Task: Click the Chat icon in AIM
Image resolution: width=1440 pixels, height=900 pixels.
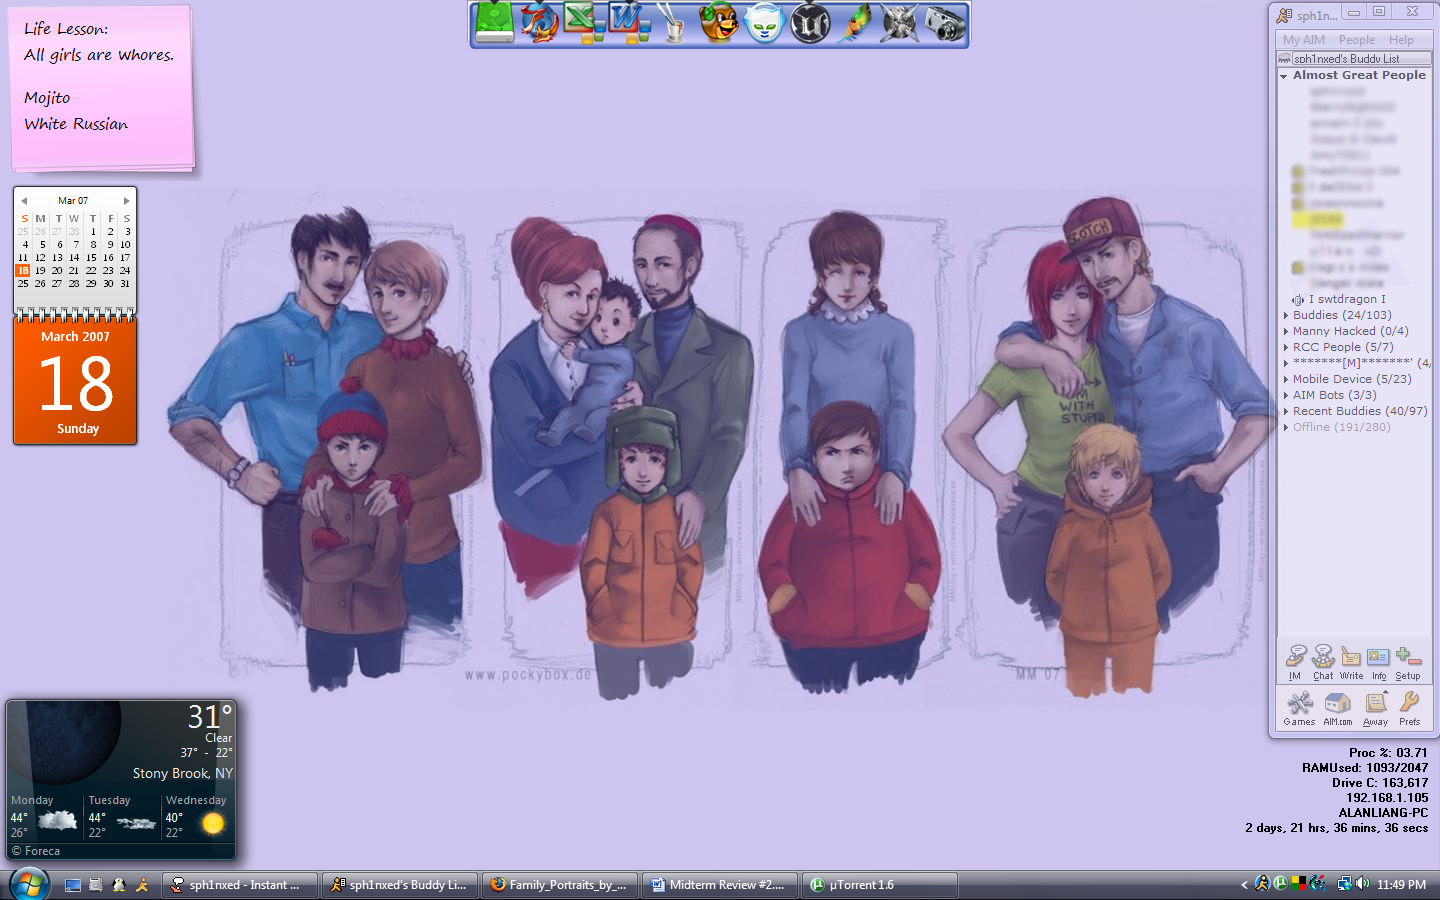Action: 1323,662
